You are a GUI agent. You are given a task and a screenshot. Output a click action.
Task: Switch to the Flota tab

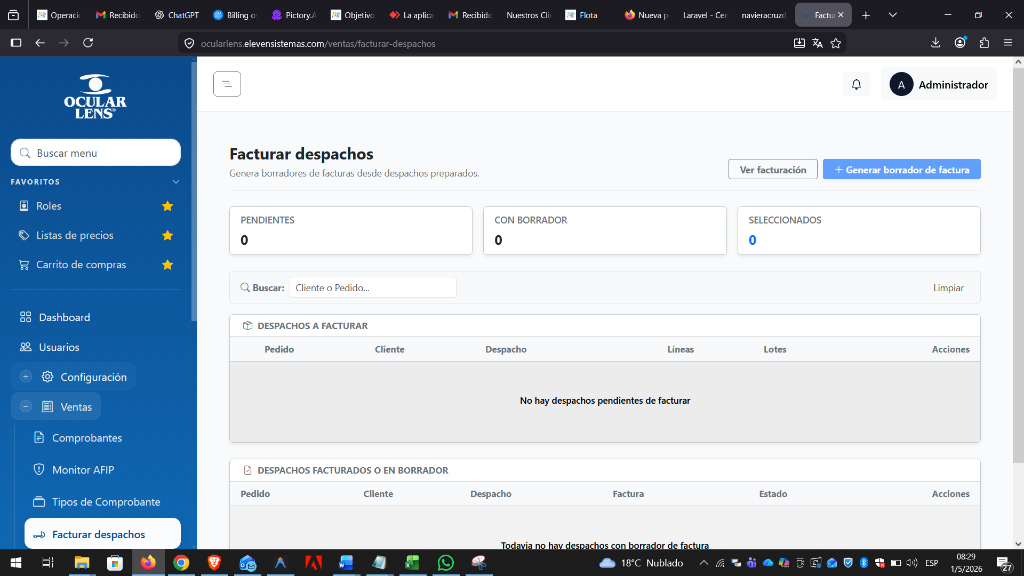[x=588, y=15]
